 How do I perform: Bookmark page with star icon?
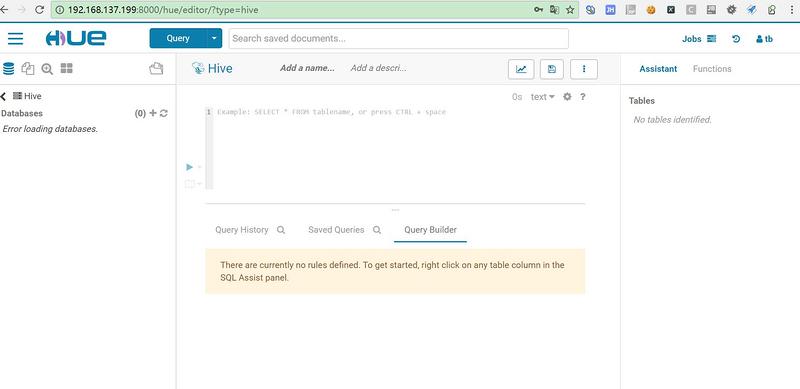pos(570,10)
